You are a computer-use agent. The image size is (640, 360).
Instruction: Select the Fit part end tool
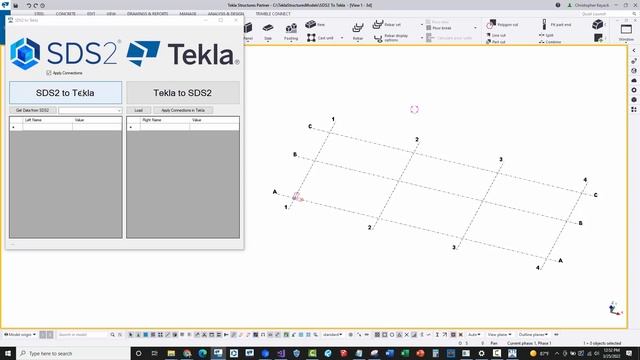pos(557,24)
